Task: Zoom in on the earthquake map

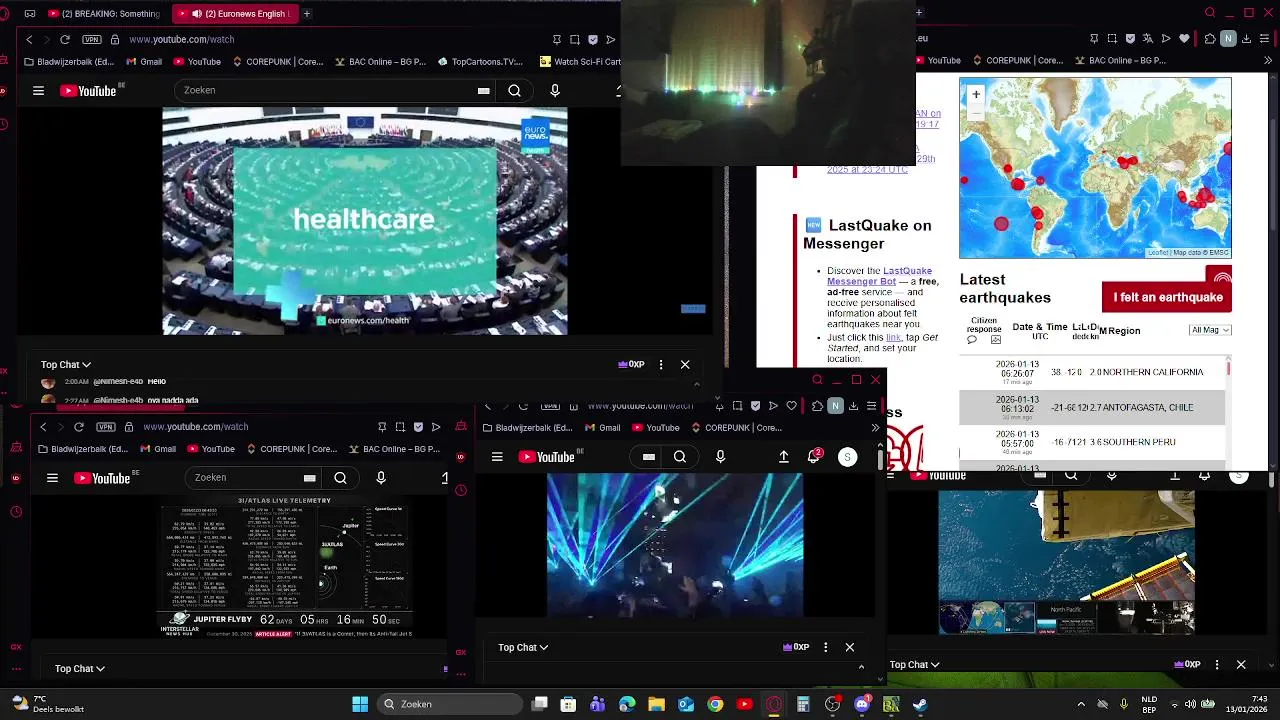Action: click(976, 94)
